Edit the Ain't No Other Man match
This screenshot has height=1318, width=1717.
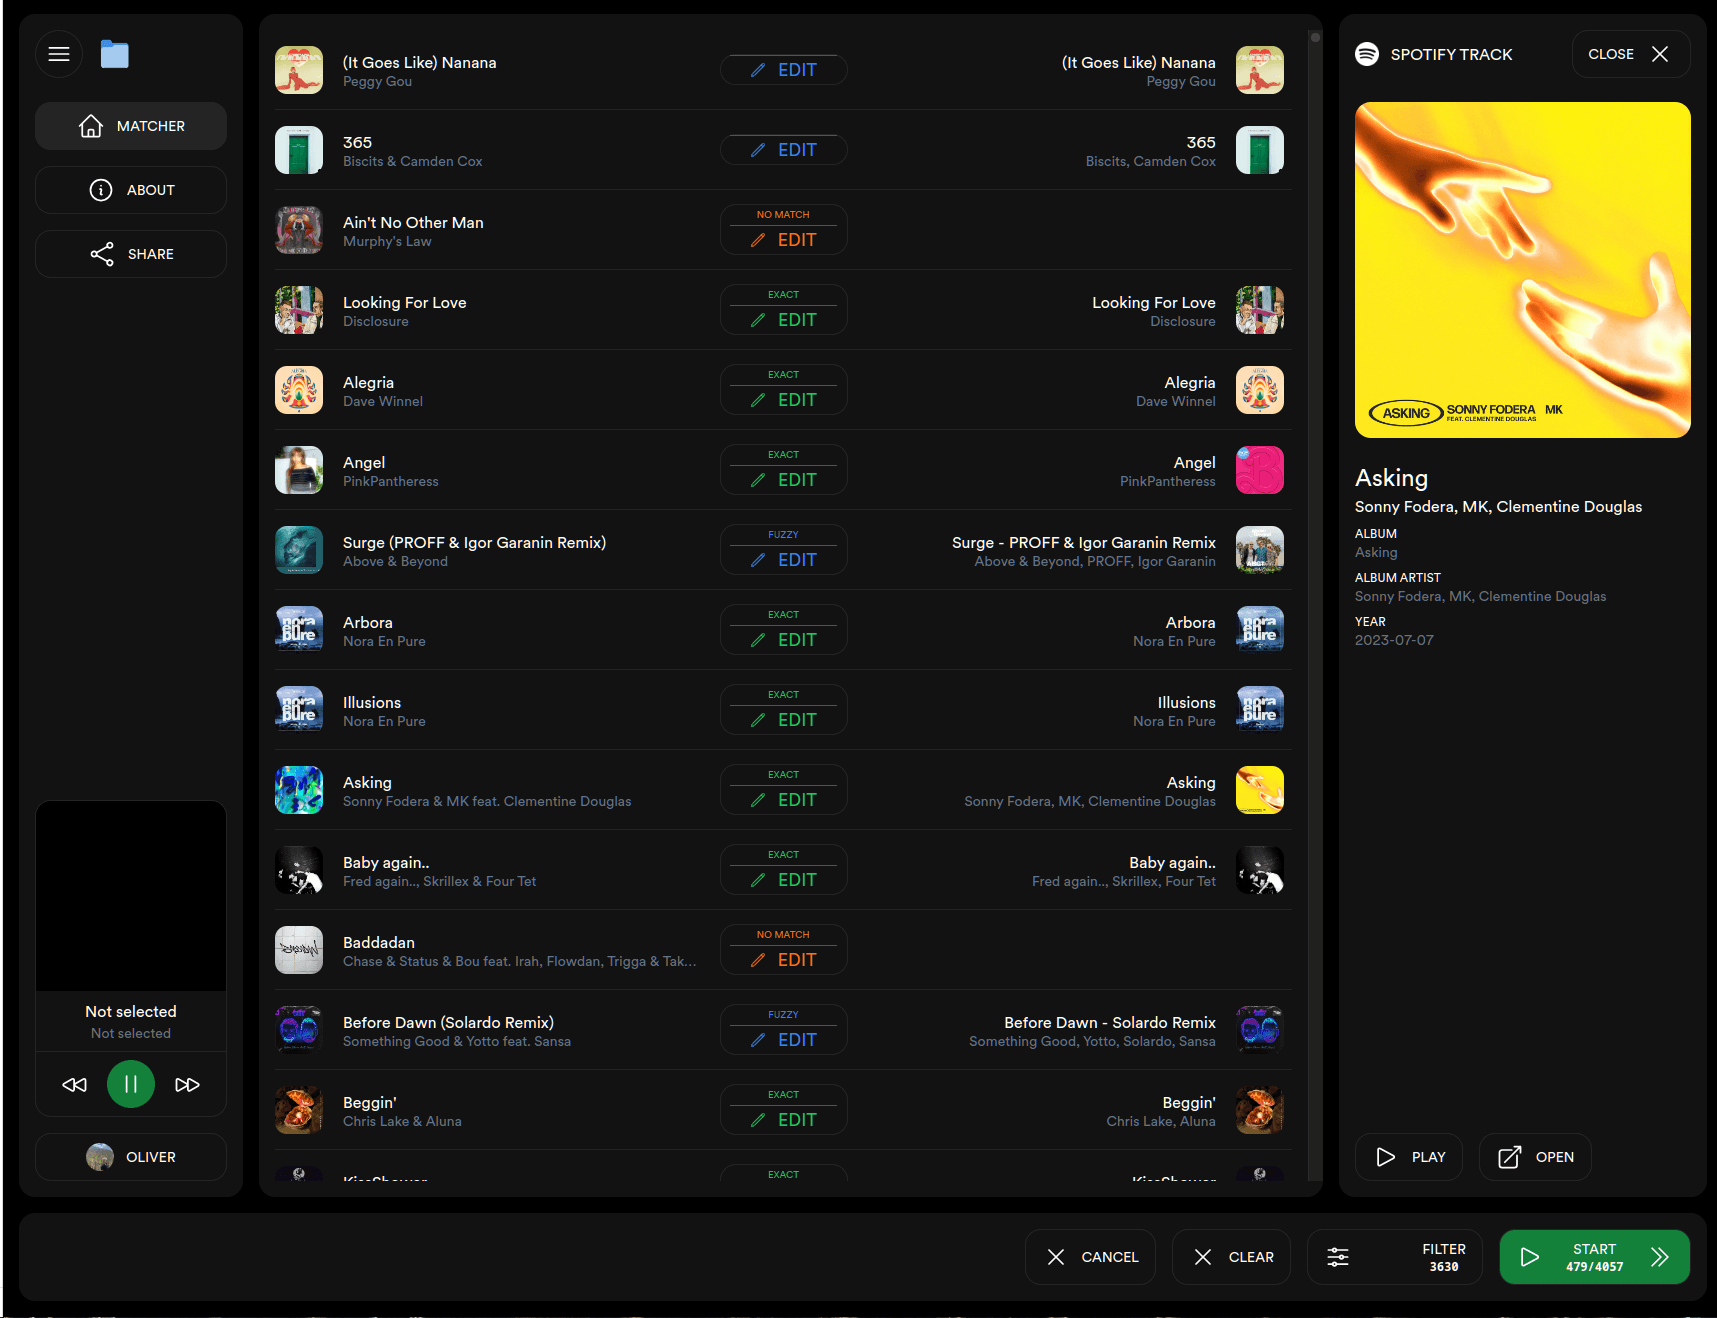pyautogui.click(x=784, y=230)
